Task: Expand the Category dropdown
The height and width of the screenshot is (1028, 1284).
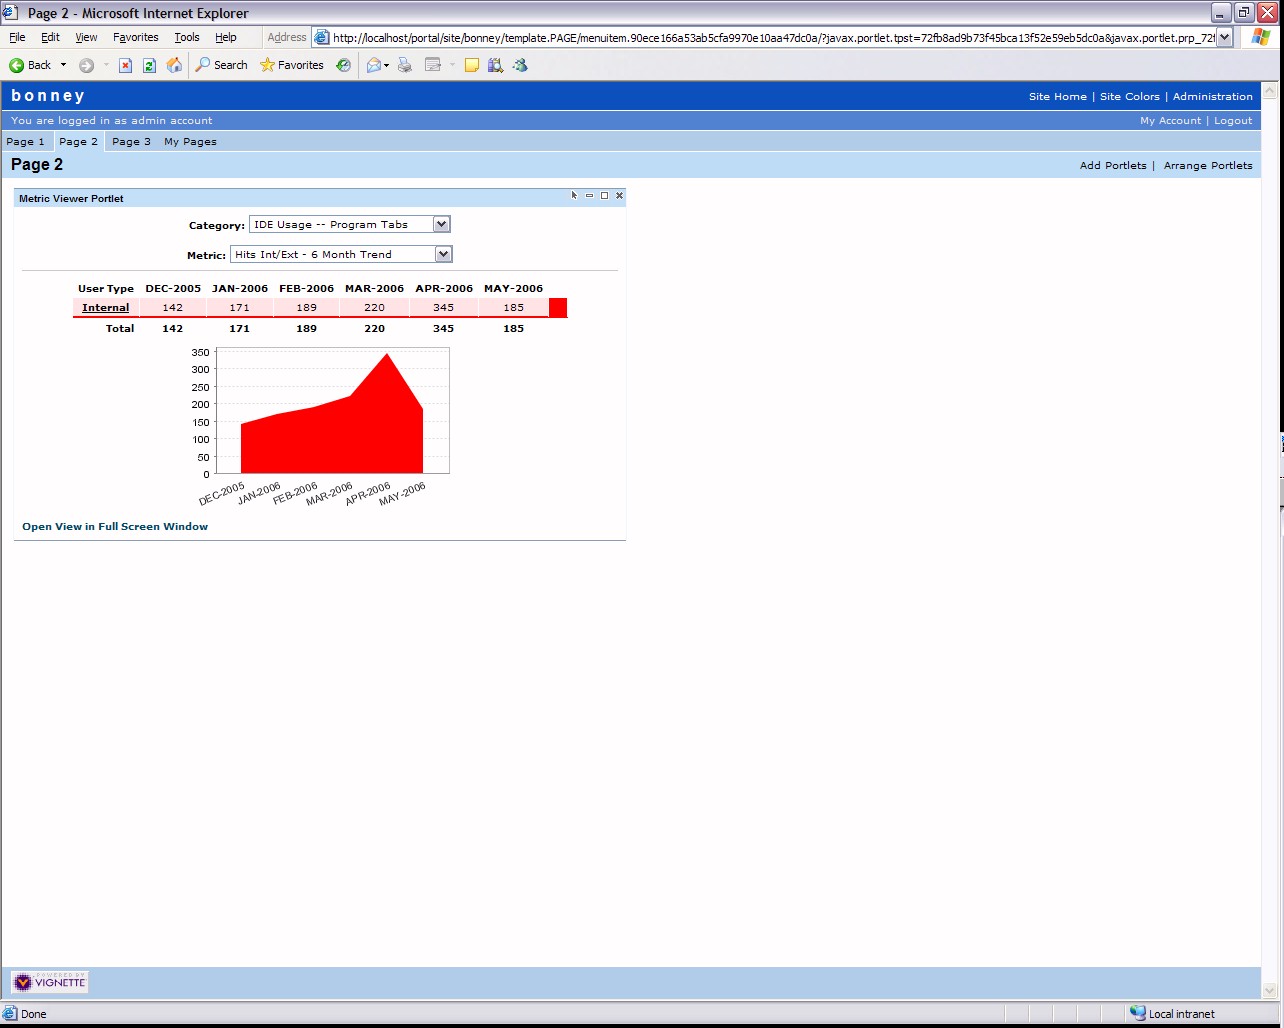Action: pos(441,225)
